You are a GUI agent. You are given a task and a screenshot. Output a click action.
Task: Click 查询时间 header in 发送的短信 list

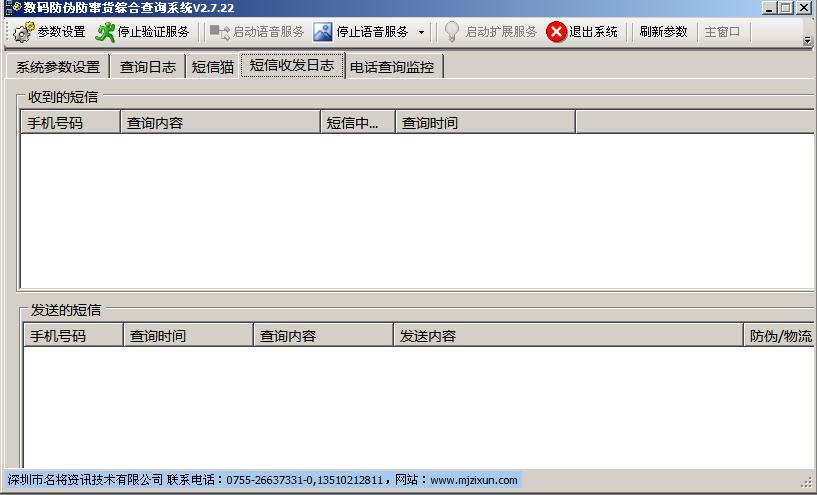point(188,336)
